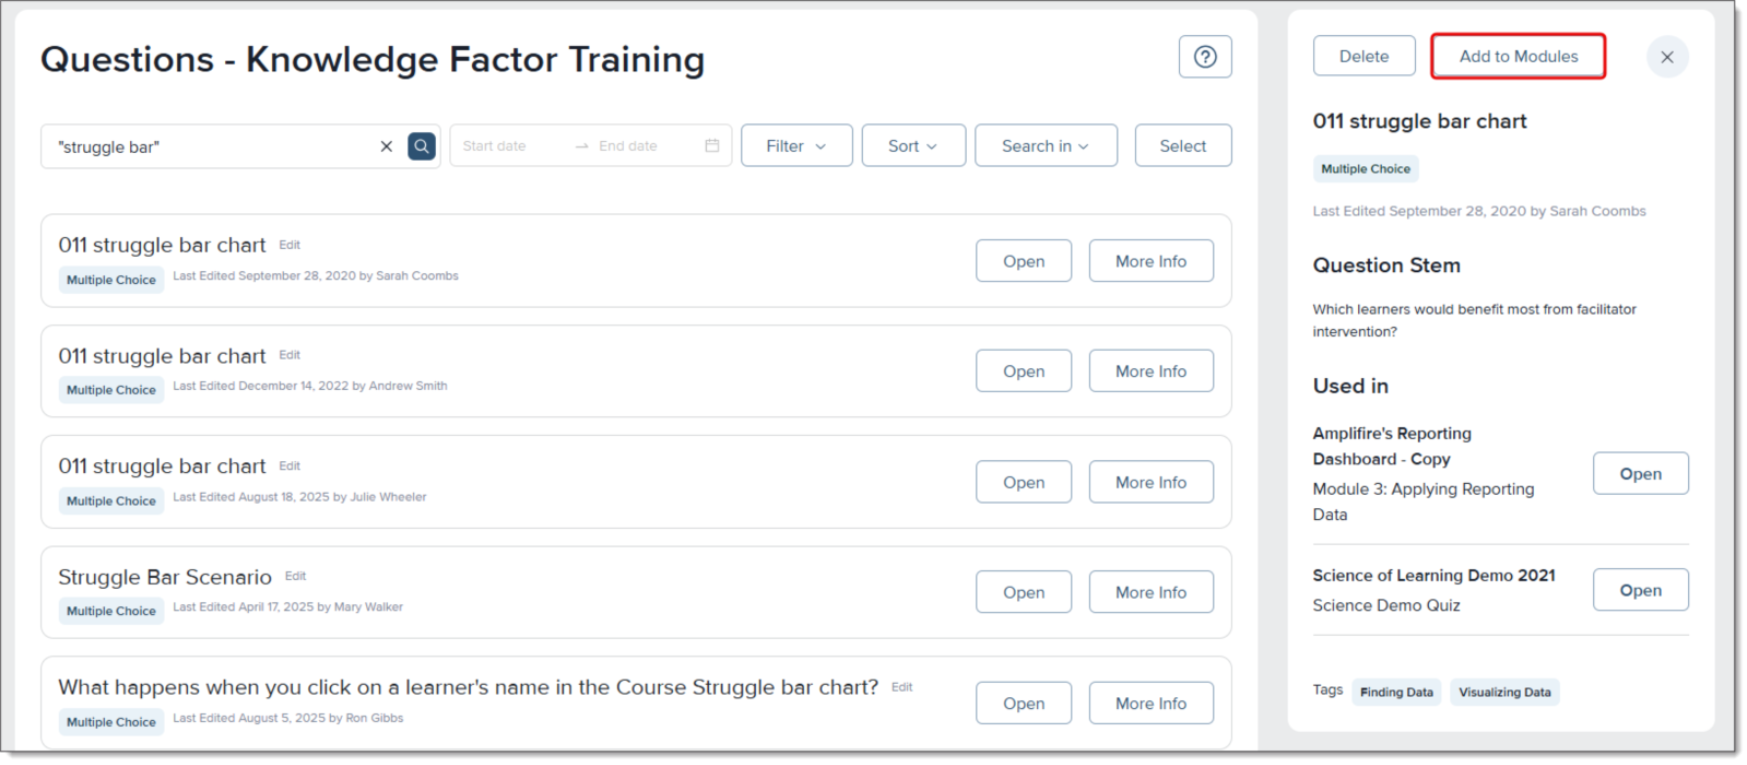Viewport: 1747px width, 765px height.
Task: Click Add to Modules button
Action: [1518, 57]
